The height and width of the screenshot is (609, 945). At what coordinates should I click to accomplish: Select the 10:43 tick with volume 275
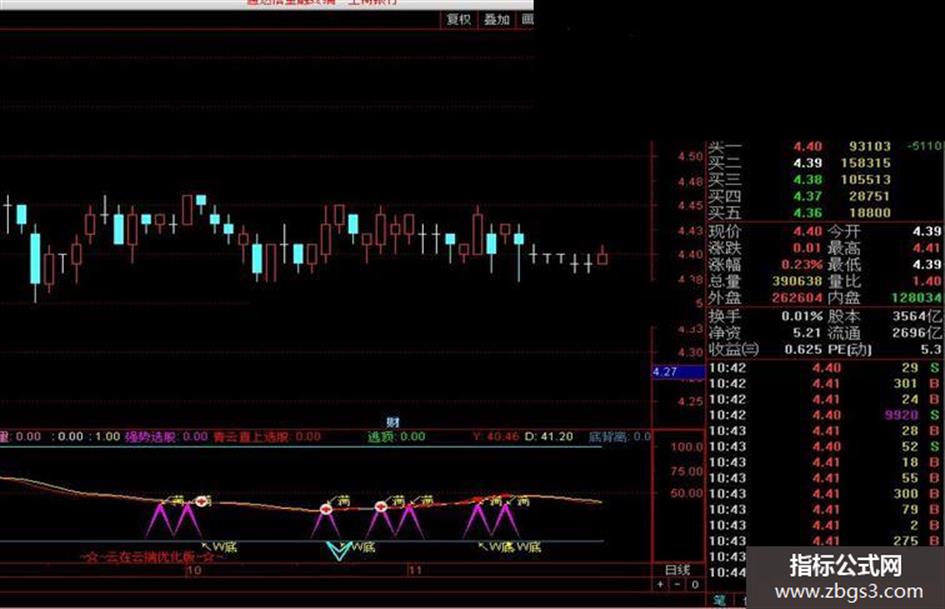[x=825, y=541]
